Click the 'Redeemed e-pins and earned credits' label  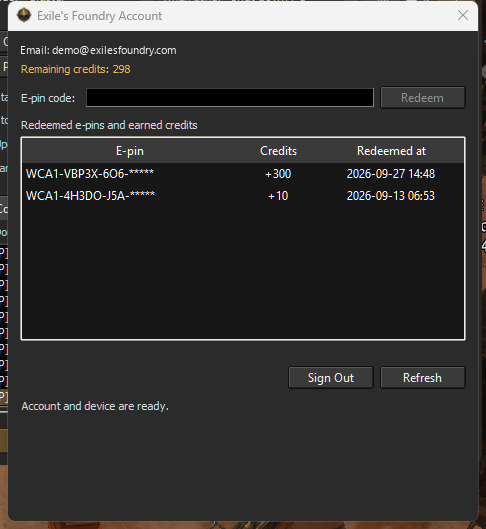(109, 125)
